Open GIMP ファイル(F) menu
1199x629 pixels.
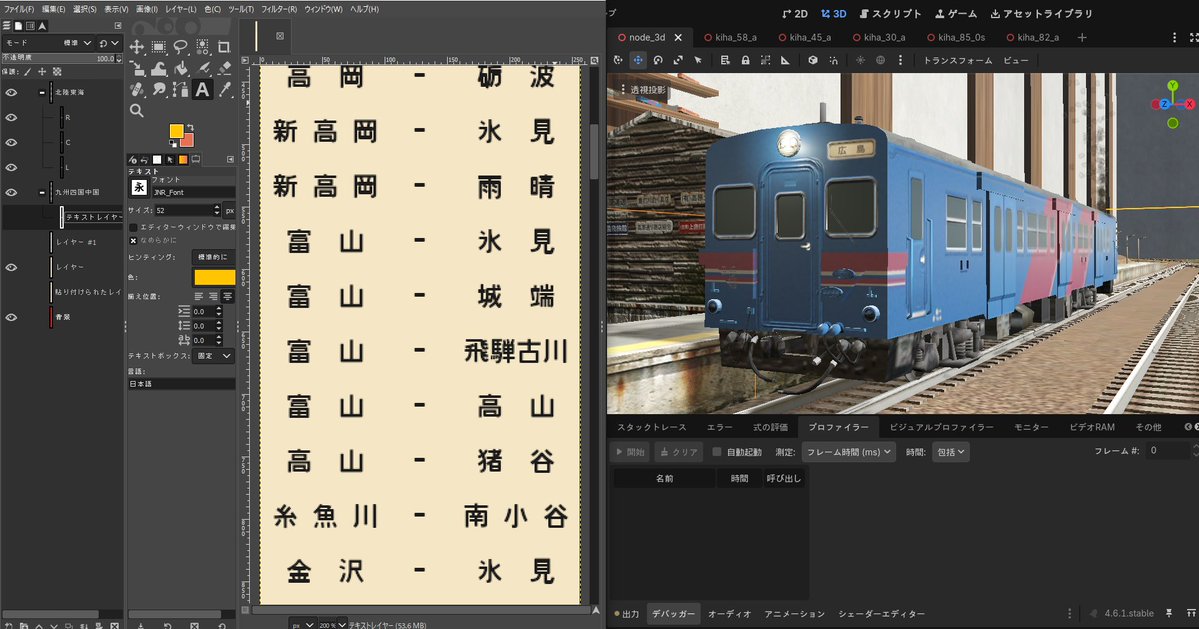(x=19, y=9)
